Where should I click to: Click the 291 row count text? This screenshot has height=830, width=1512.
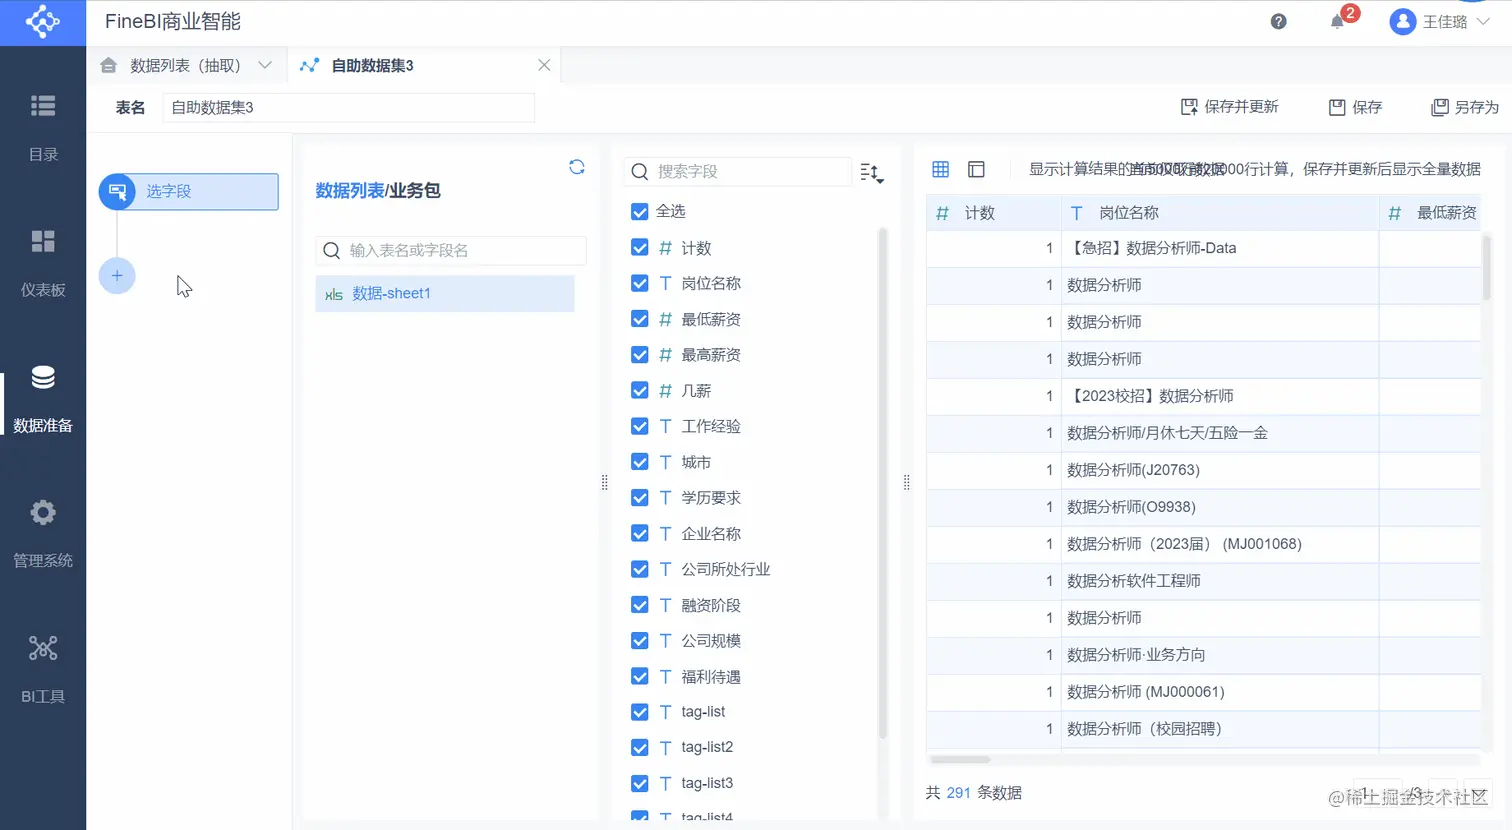(x=958, y=793)
